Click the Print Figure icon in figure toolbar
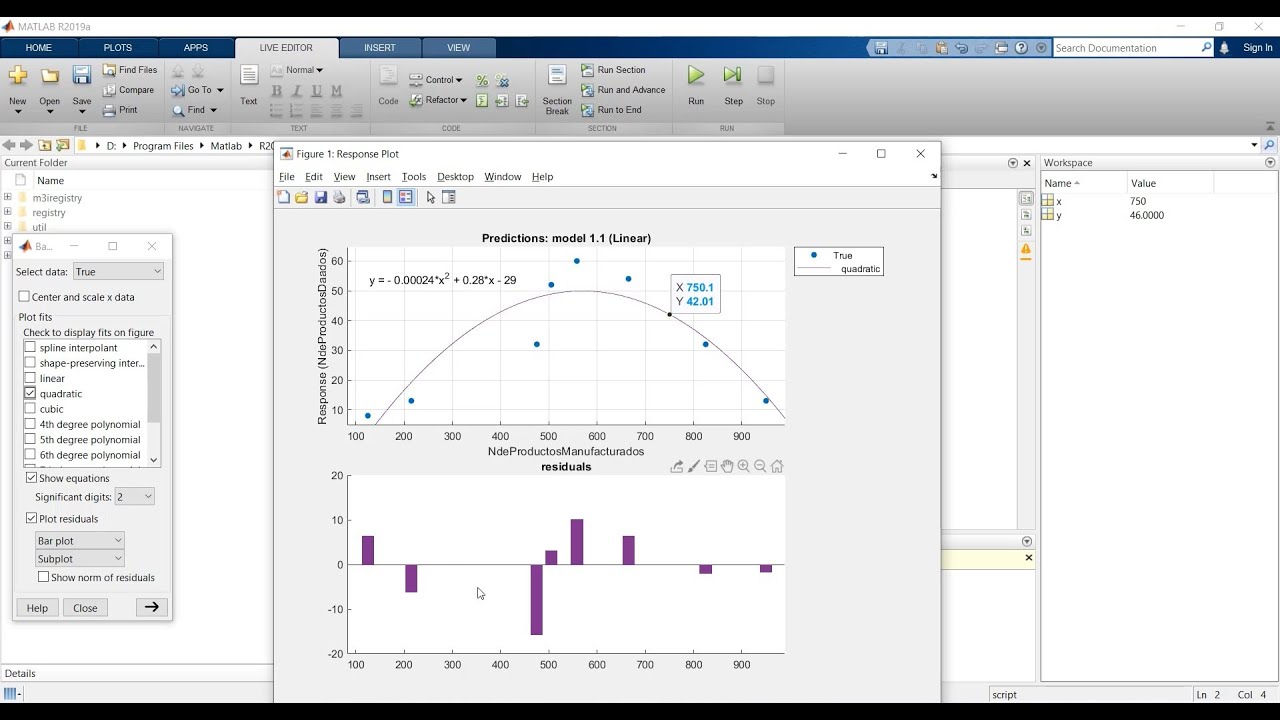The width and height of the screenshot is (1280, 720). tap(339, 198)
